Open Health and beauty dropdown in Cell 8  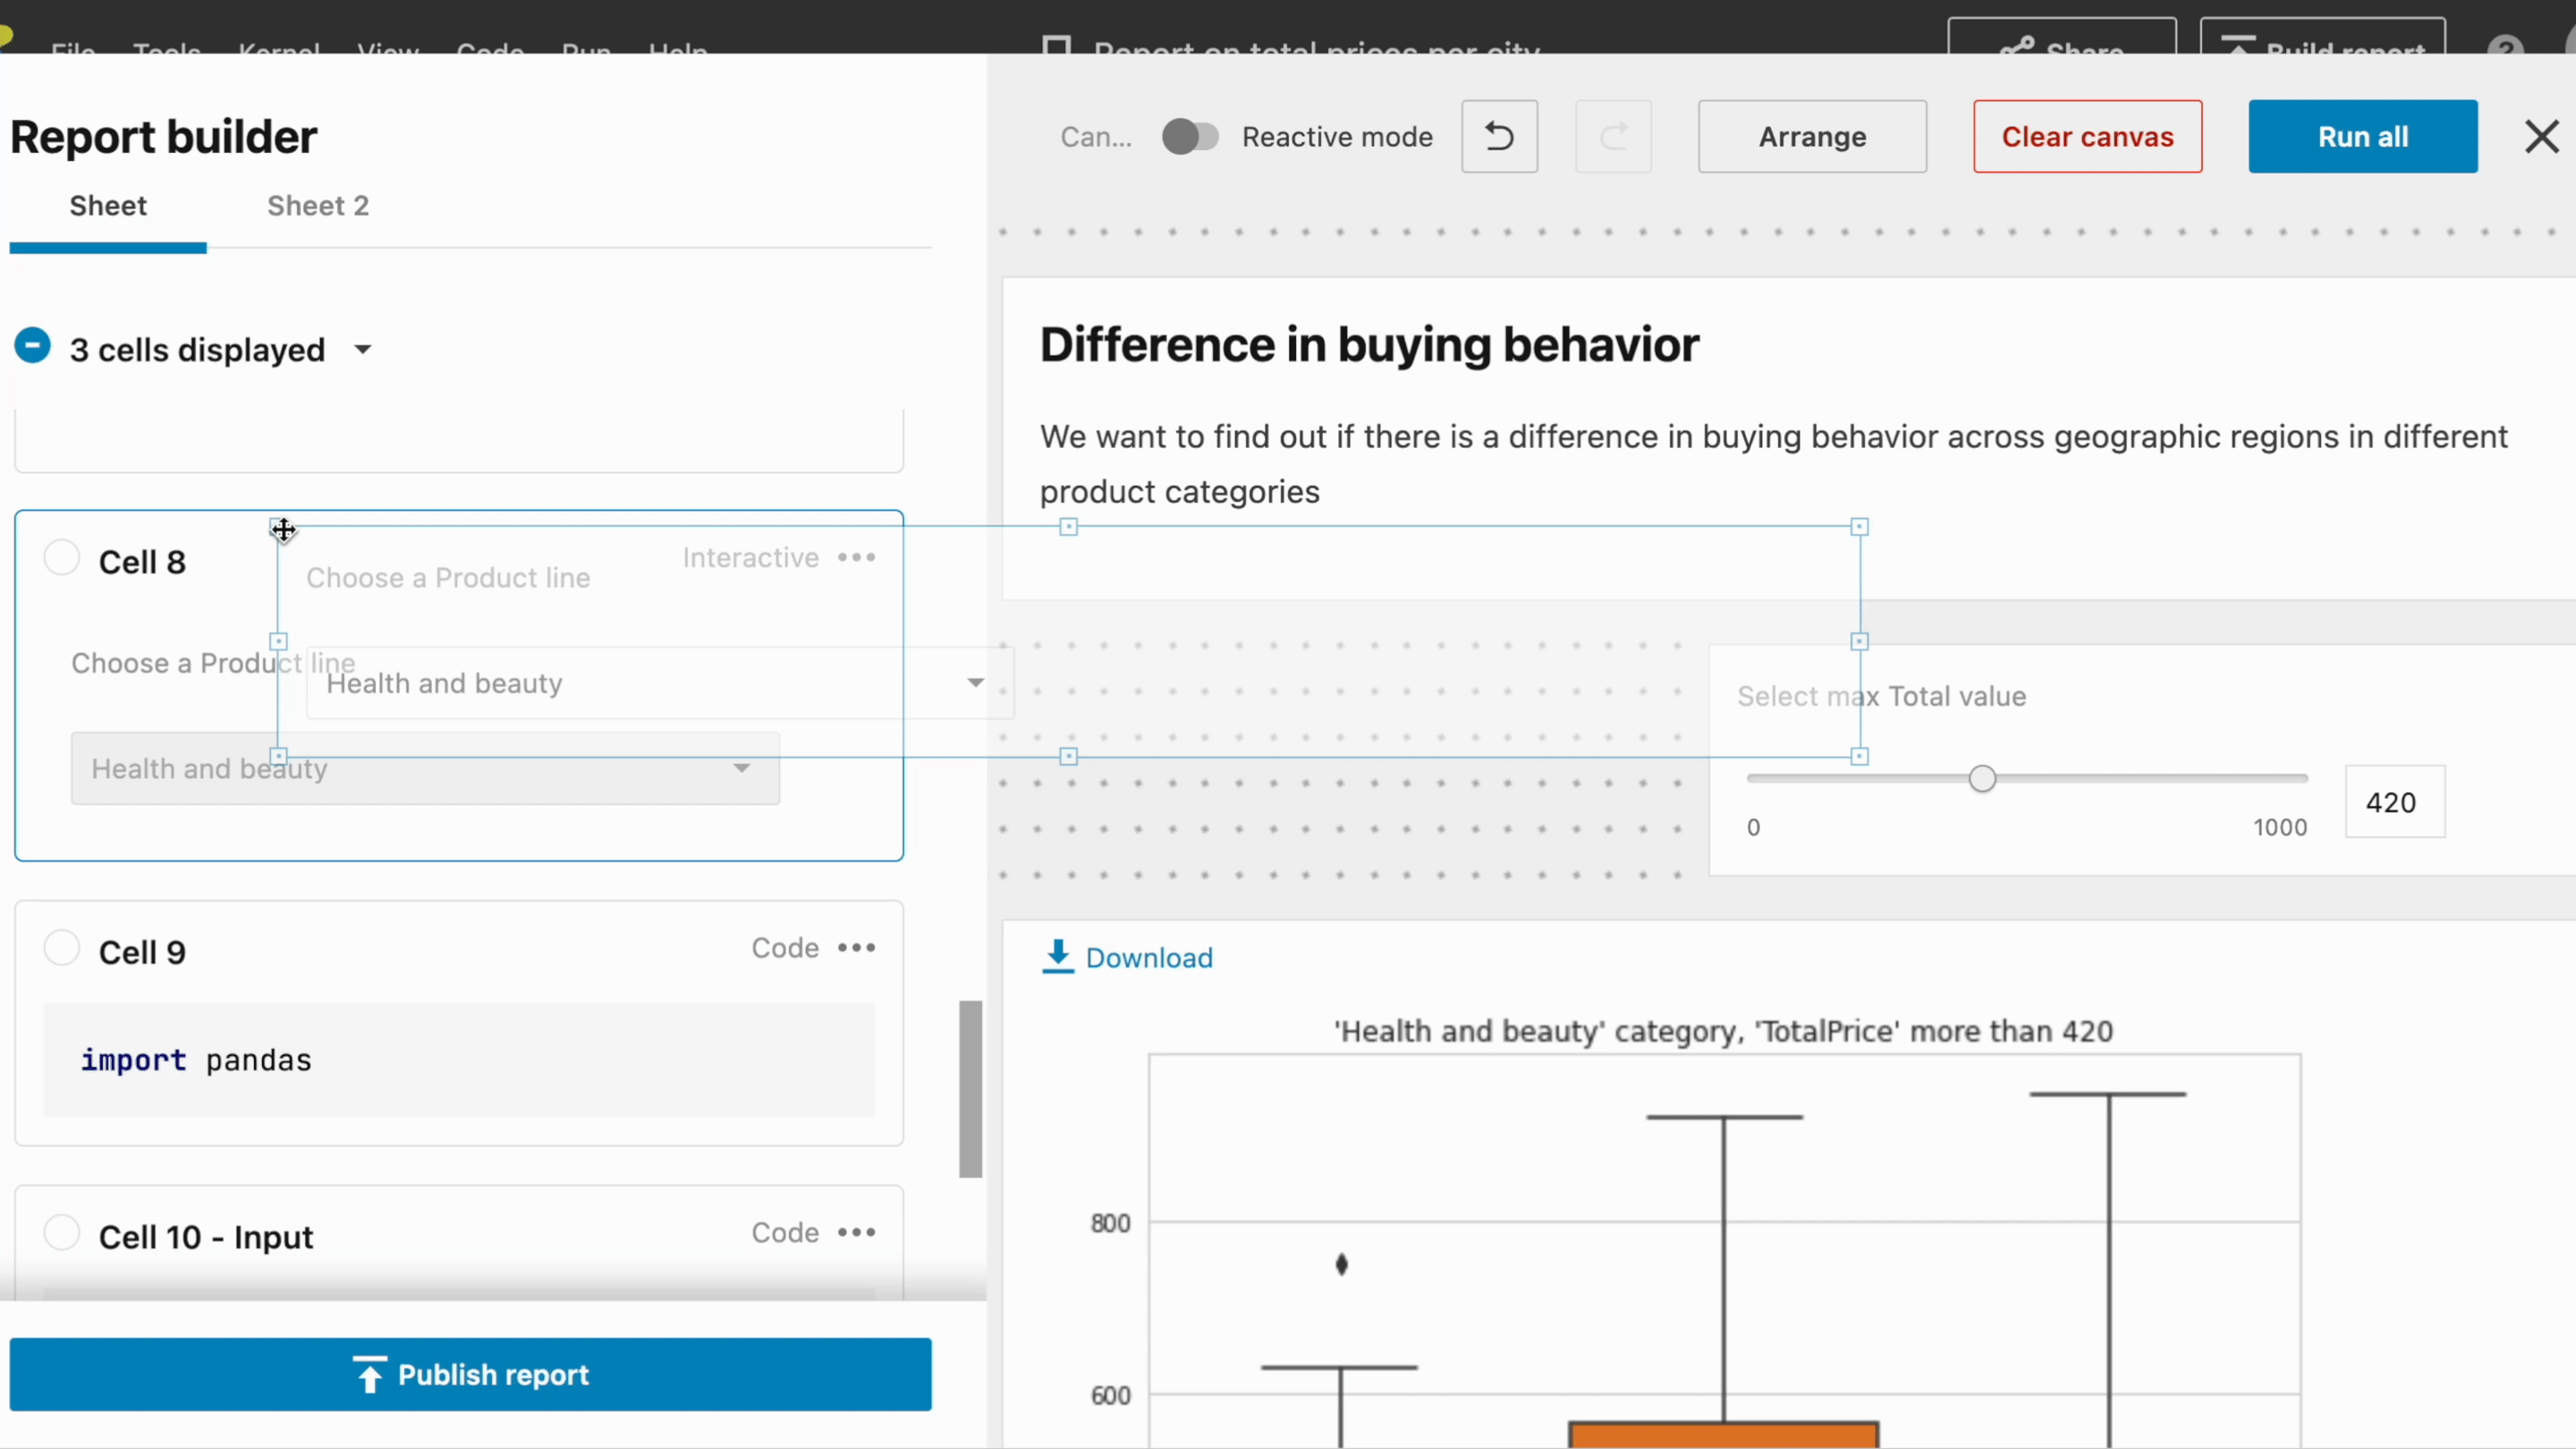[x=425, y=768]
